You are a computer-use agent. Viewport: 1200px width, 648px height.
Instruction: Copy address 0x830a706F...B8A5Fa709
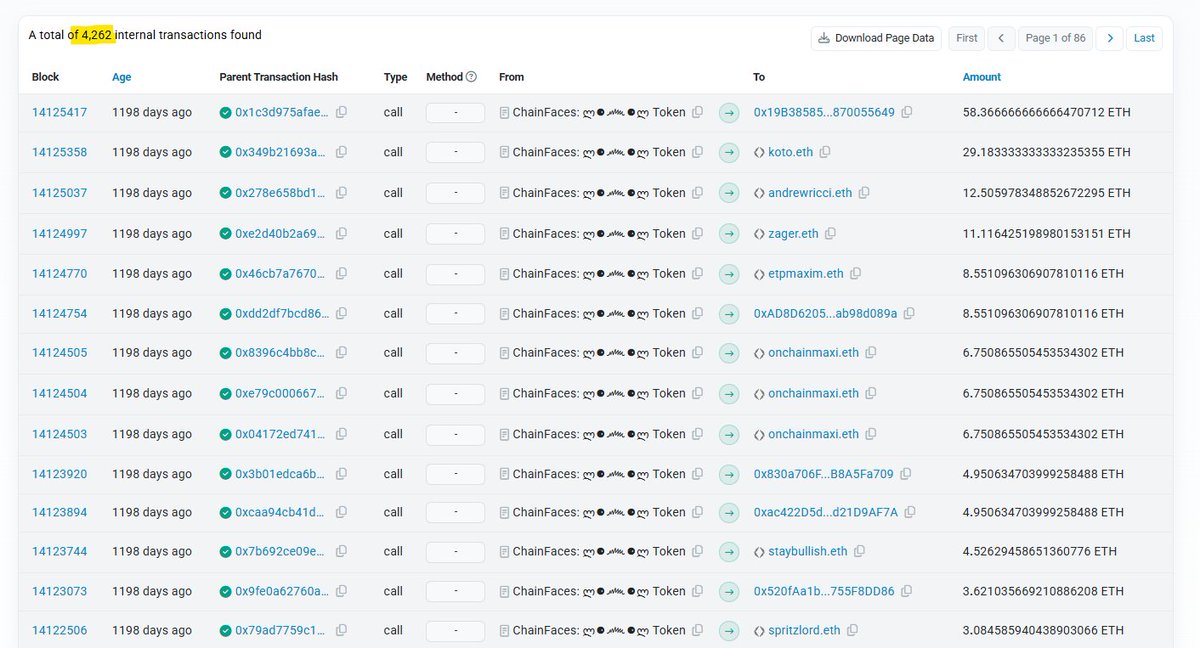[905, 474]
